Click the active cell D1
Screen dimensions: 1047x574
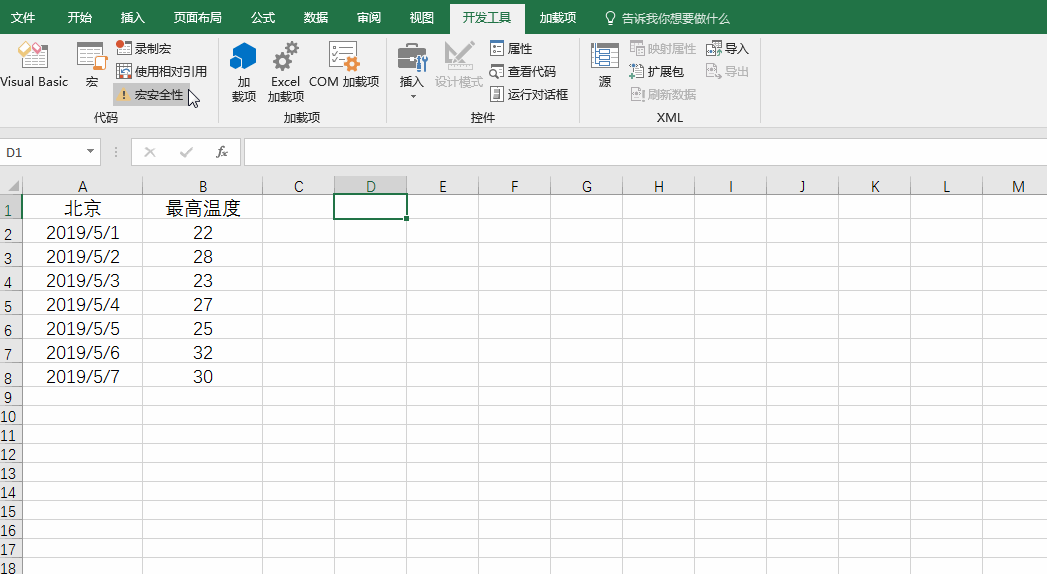(371, 207)
